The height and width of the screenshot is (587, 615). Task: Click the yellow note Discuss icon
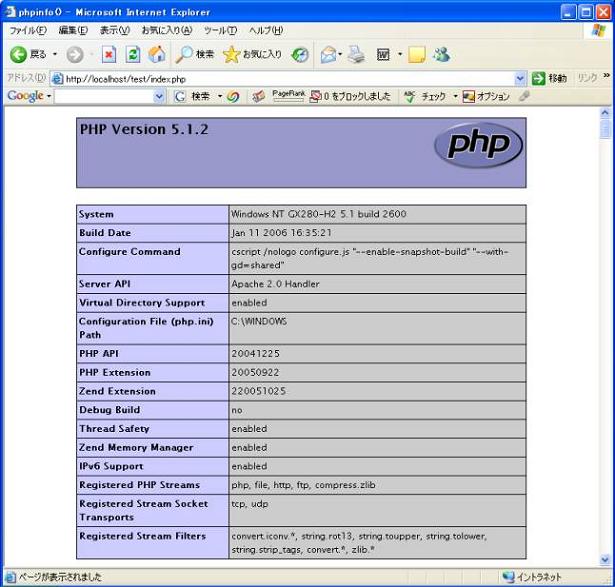click(x=417, y=55)
